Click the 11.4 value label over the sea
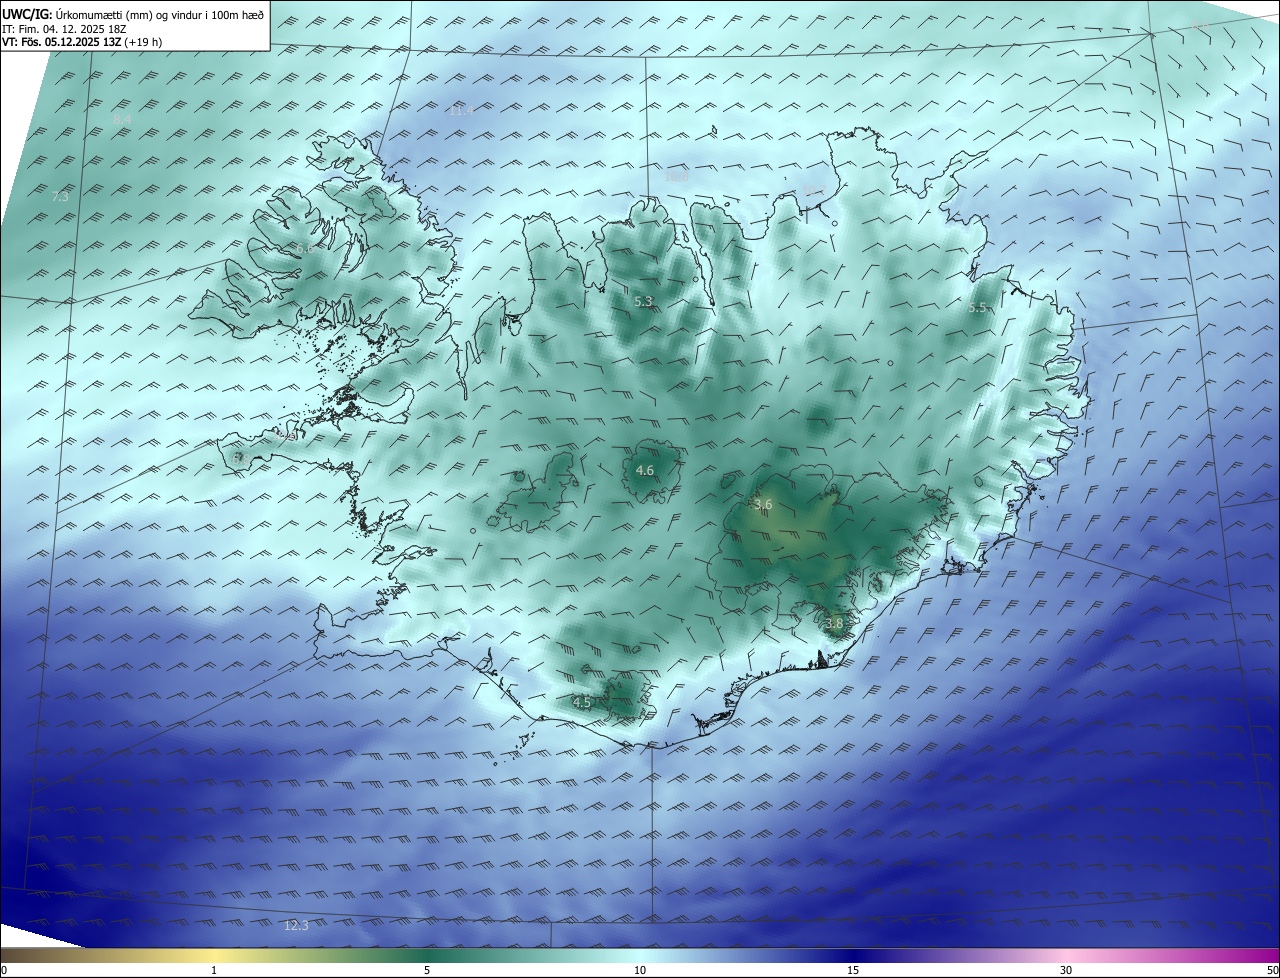 click(460, 111)
